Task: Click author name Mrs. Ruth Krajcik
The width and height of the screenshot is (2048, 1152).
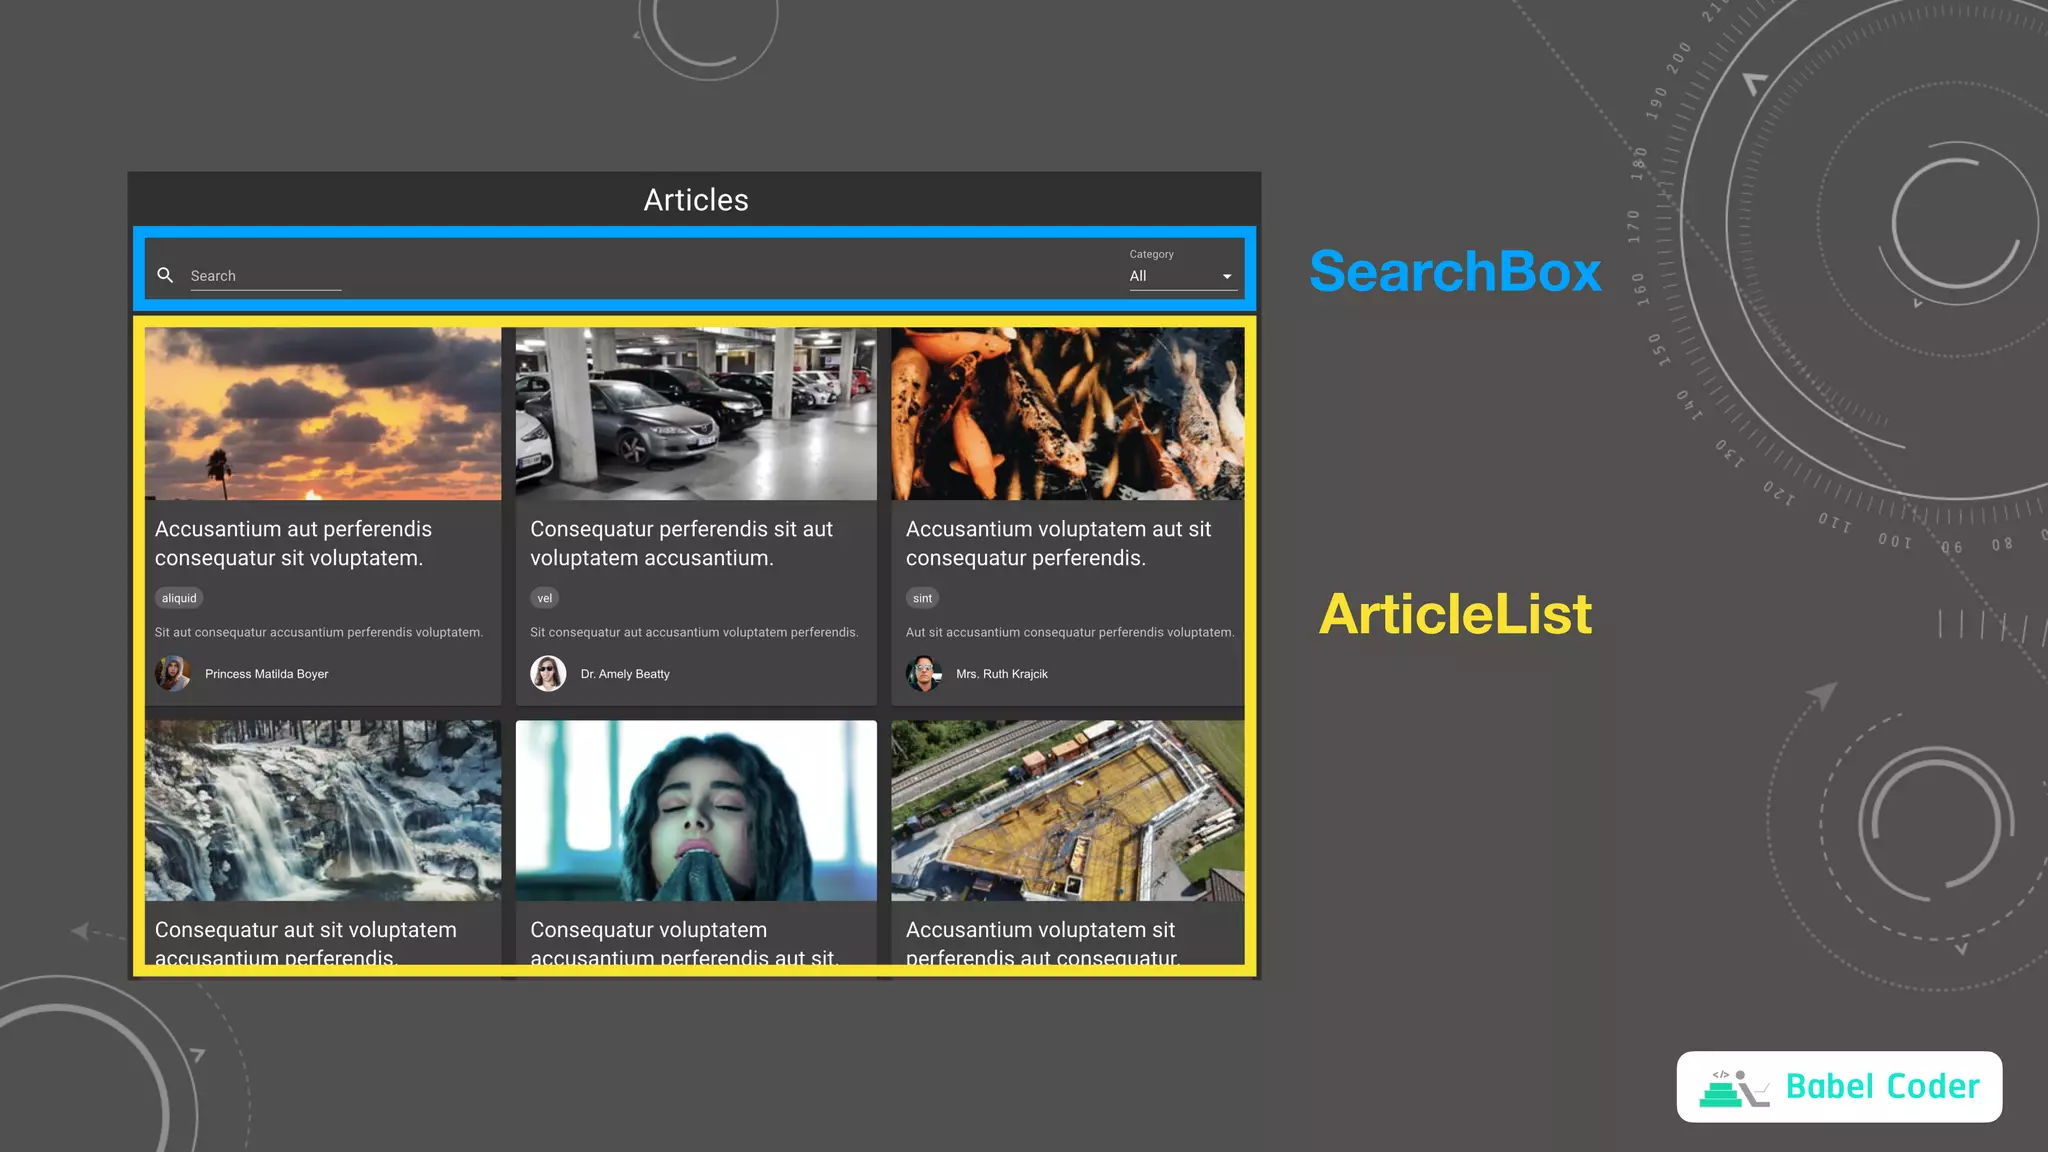Action: point(1001,674)
